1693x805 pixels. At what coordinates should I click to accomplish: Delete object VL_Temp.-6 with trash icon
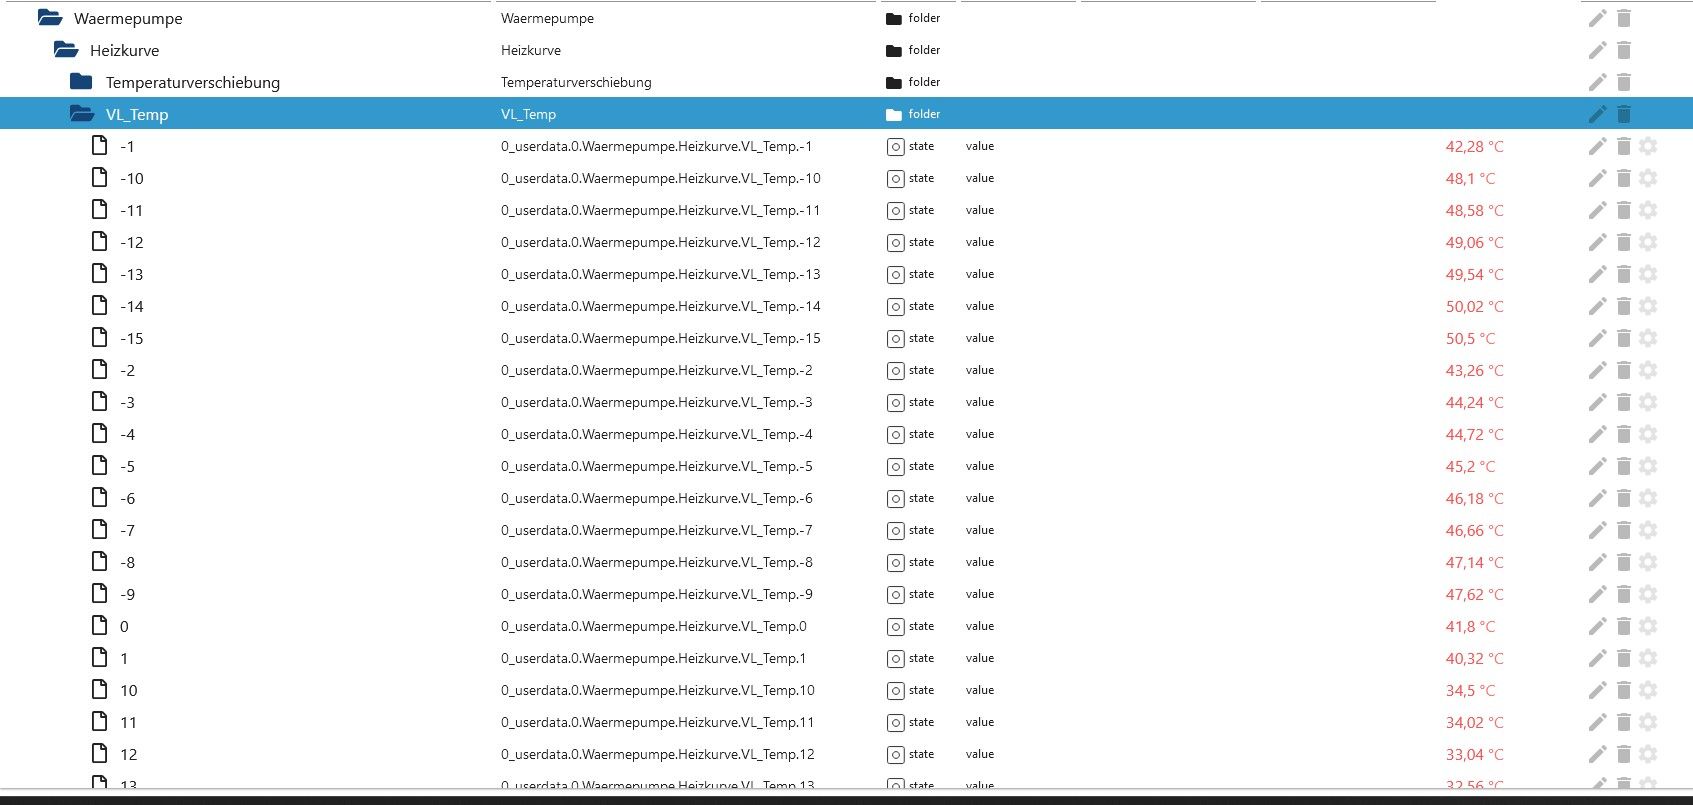(1624, 498)
